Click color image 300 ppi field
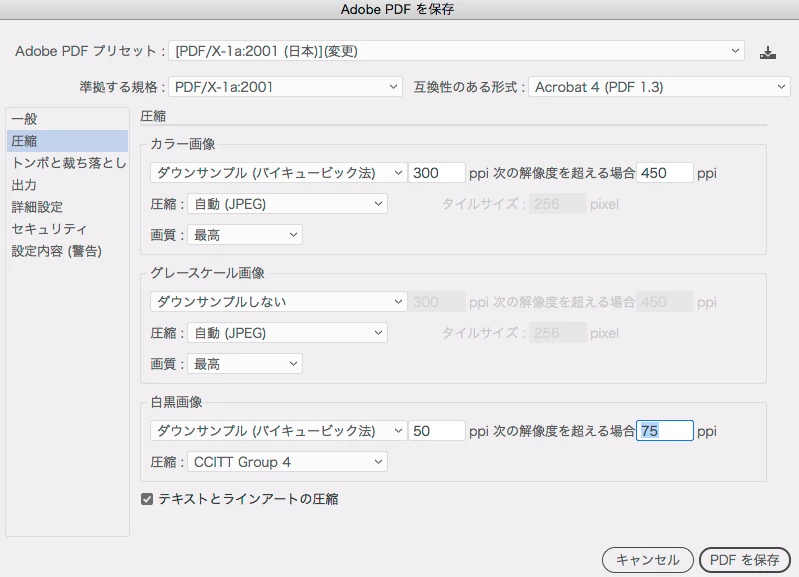The width and height of the screenshot is (799, 577). [x=437, y=173]
